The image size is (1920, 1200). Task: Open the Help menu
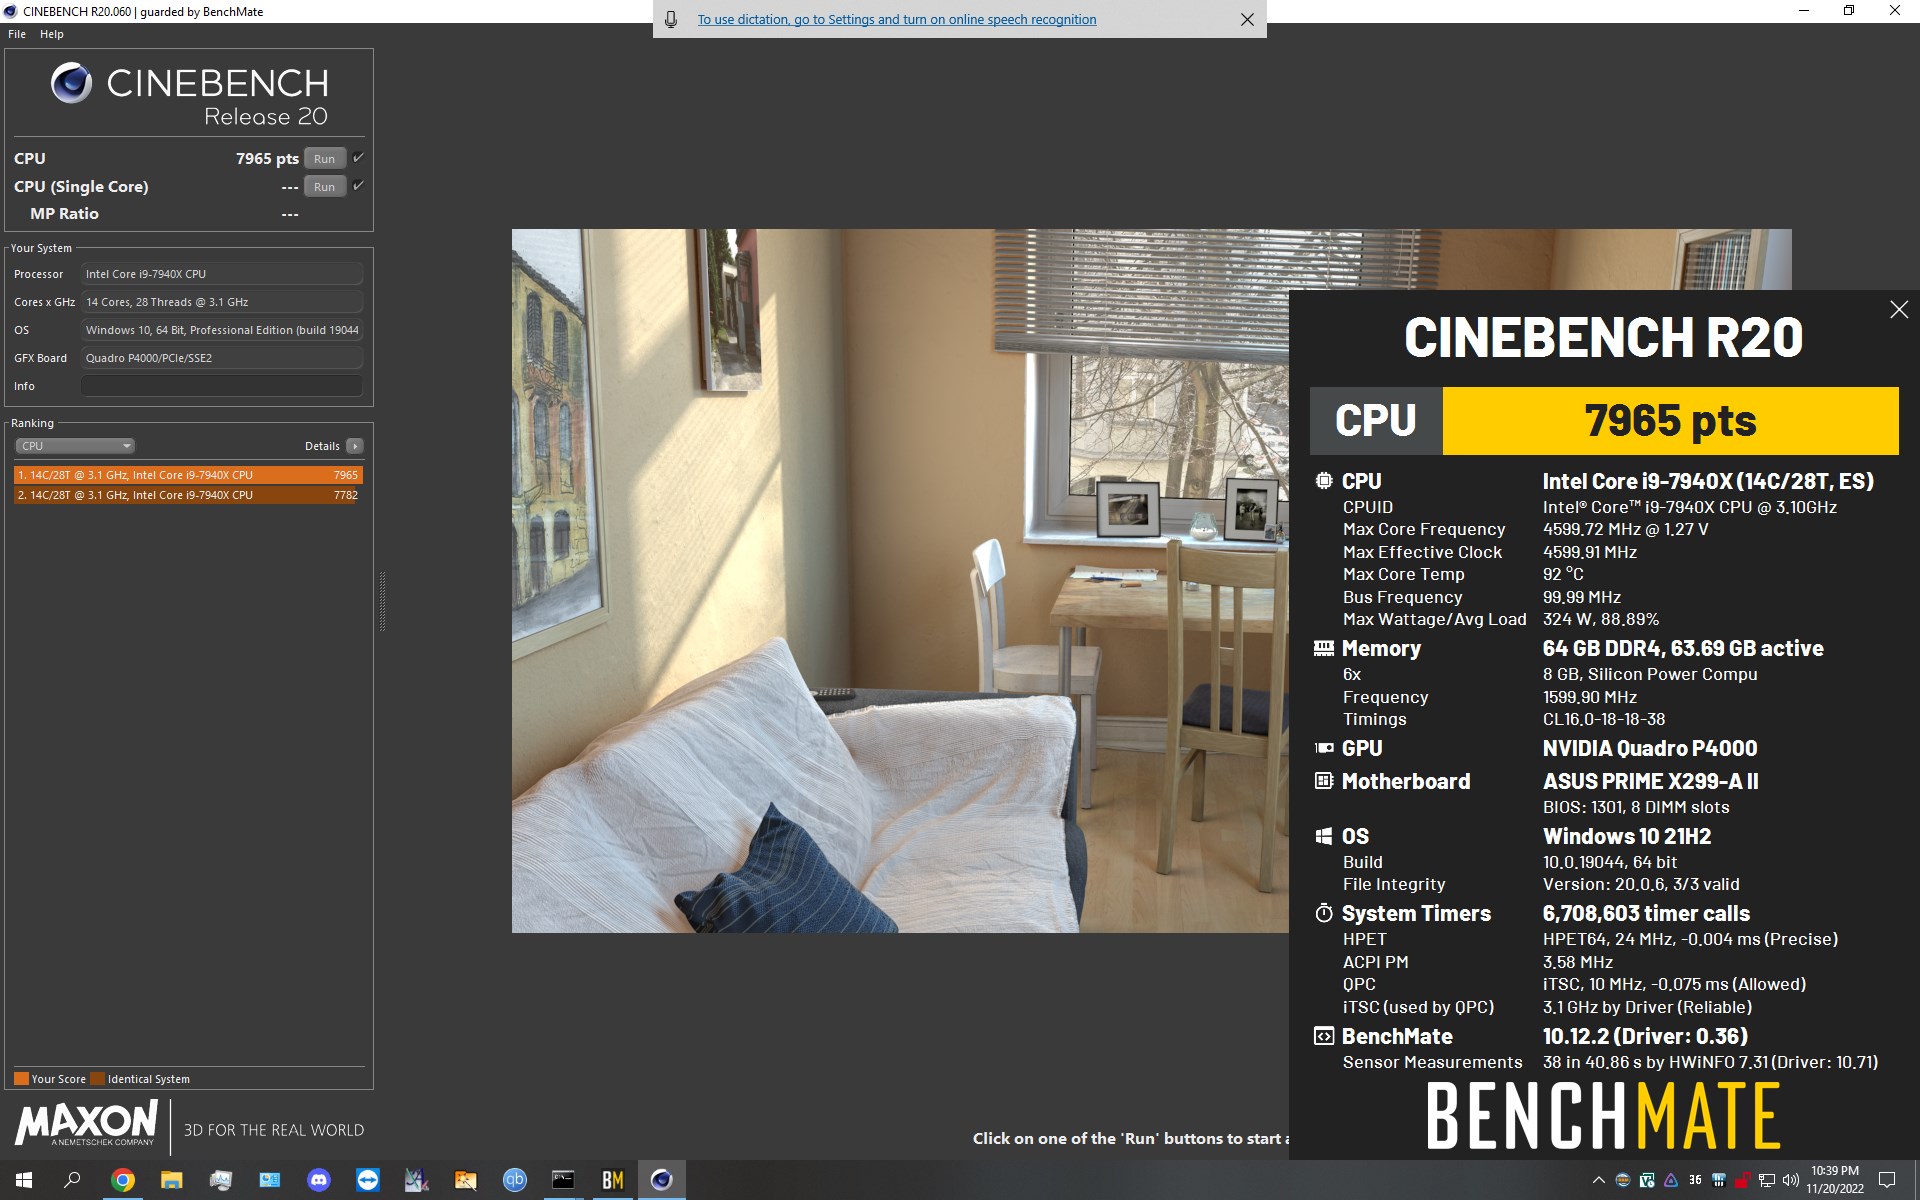point(52,34)
